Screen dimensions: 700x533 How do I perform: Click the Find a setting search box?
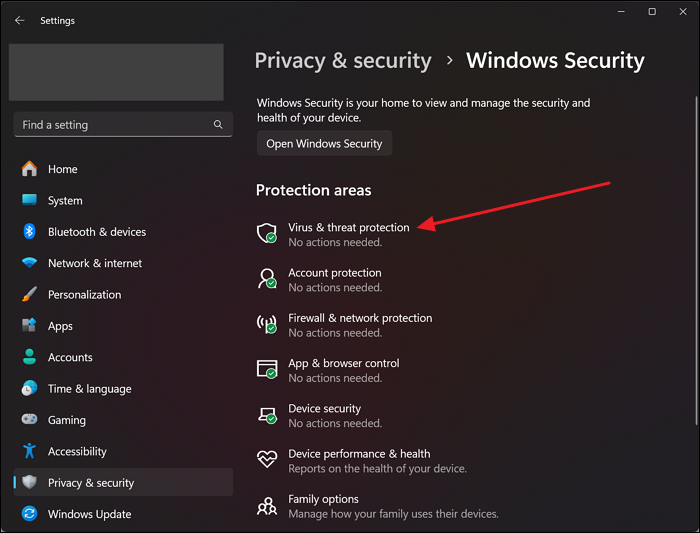(115, 125)
